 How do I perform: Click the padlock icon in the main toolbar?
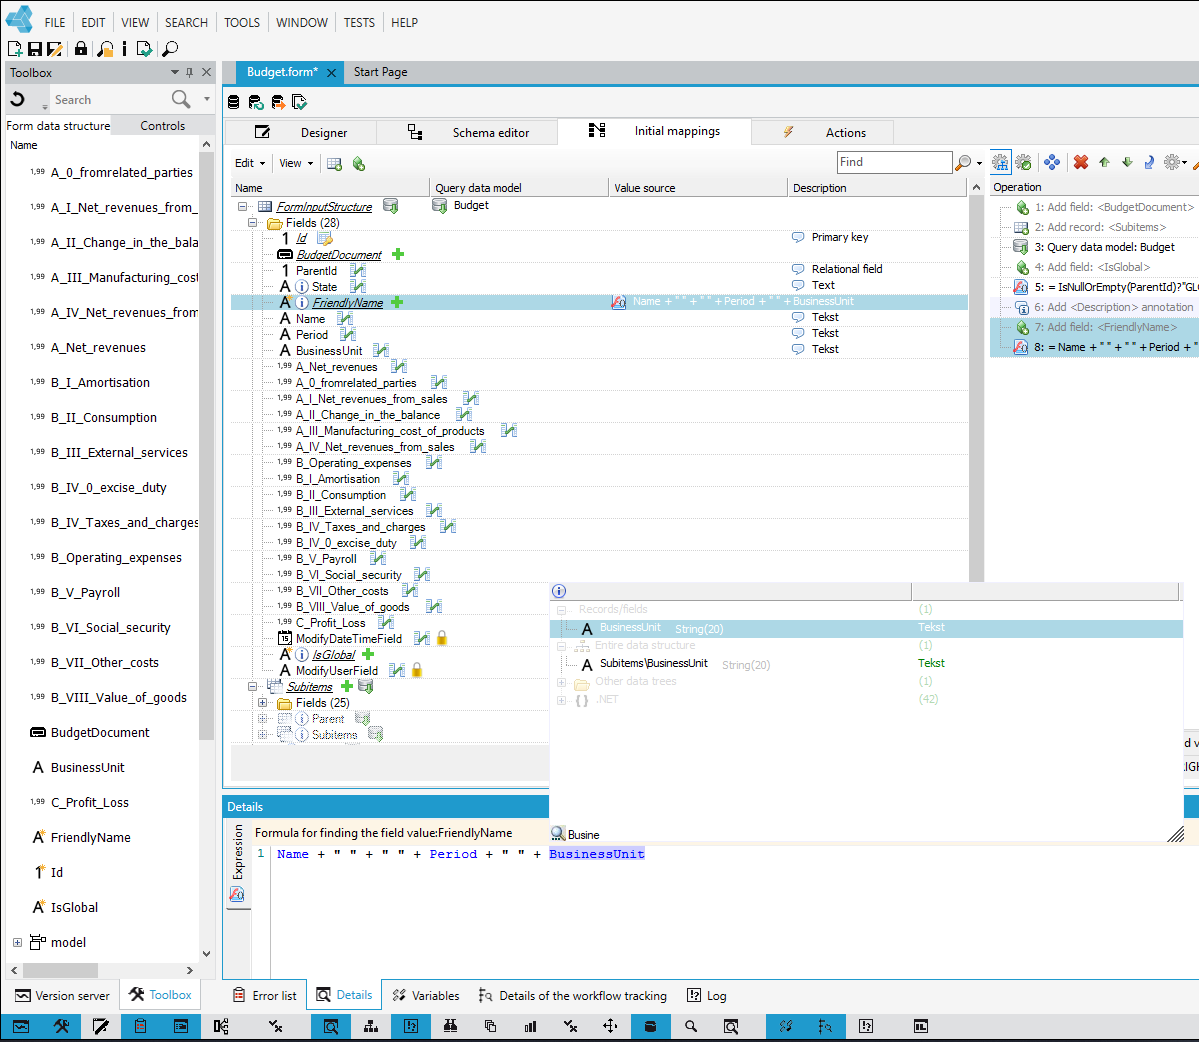[80, 49]
